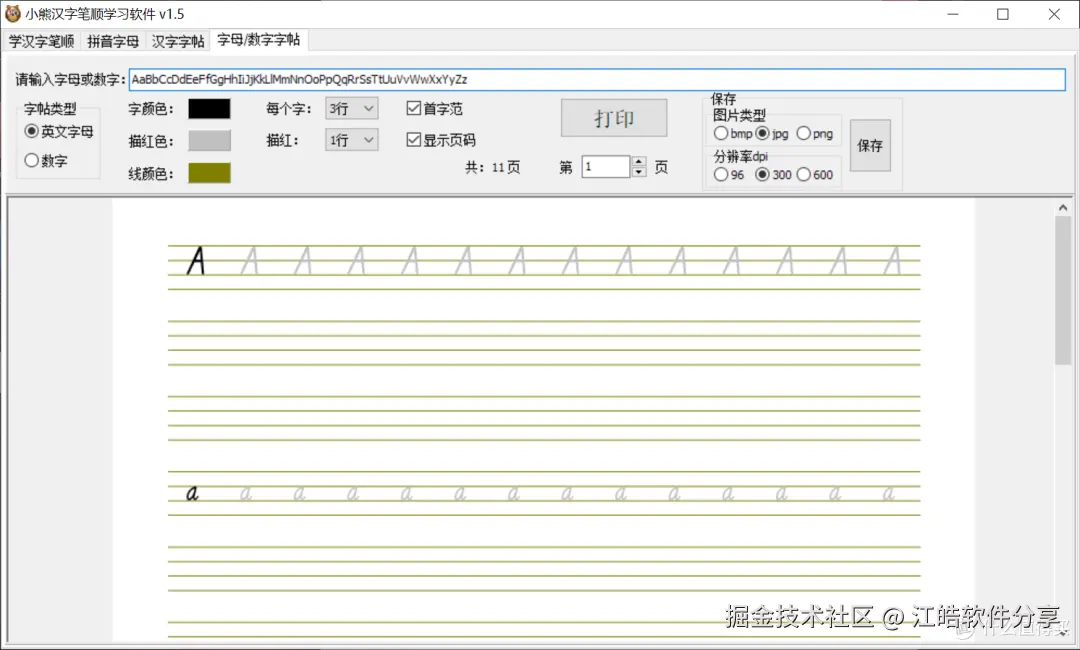The width and height of the screenshot is (1080, 650).
Task: Select the 英文字母 radio button
Action: [32, 131]
